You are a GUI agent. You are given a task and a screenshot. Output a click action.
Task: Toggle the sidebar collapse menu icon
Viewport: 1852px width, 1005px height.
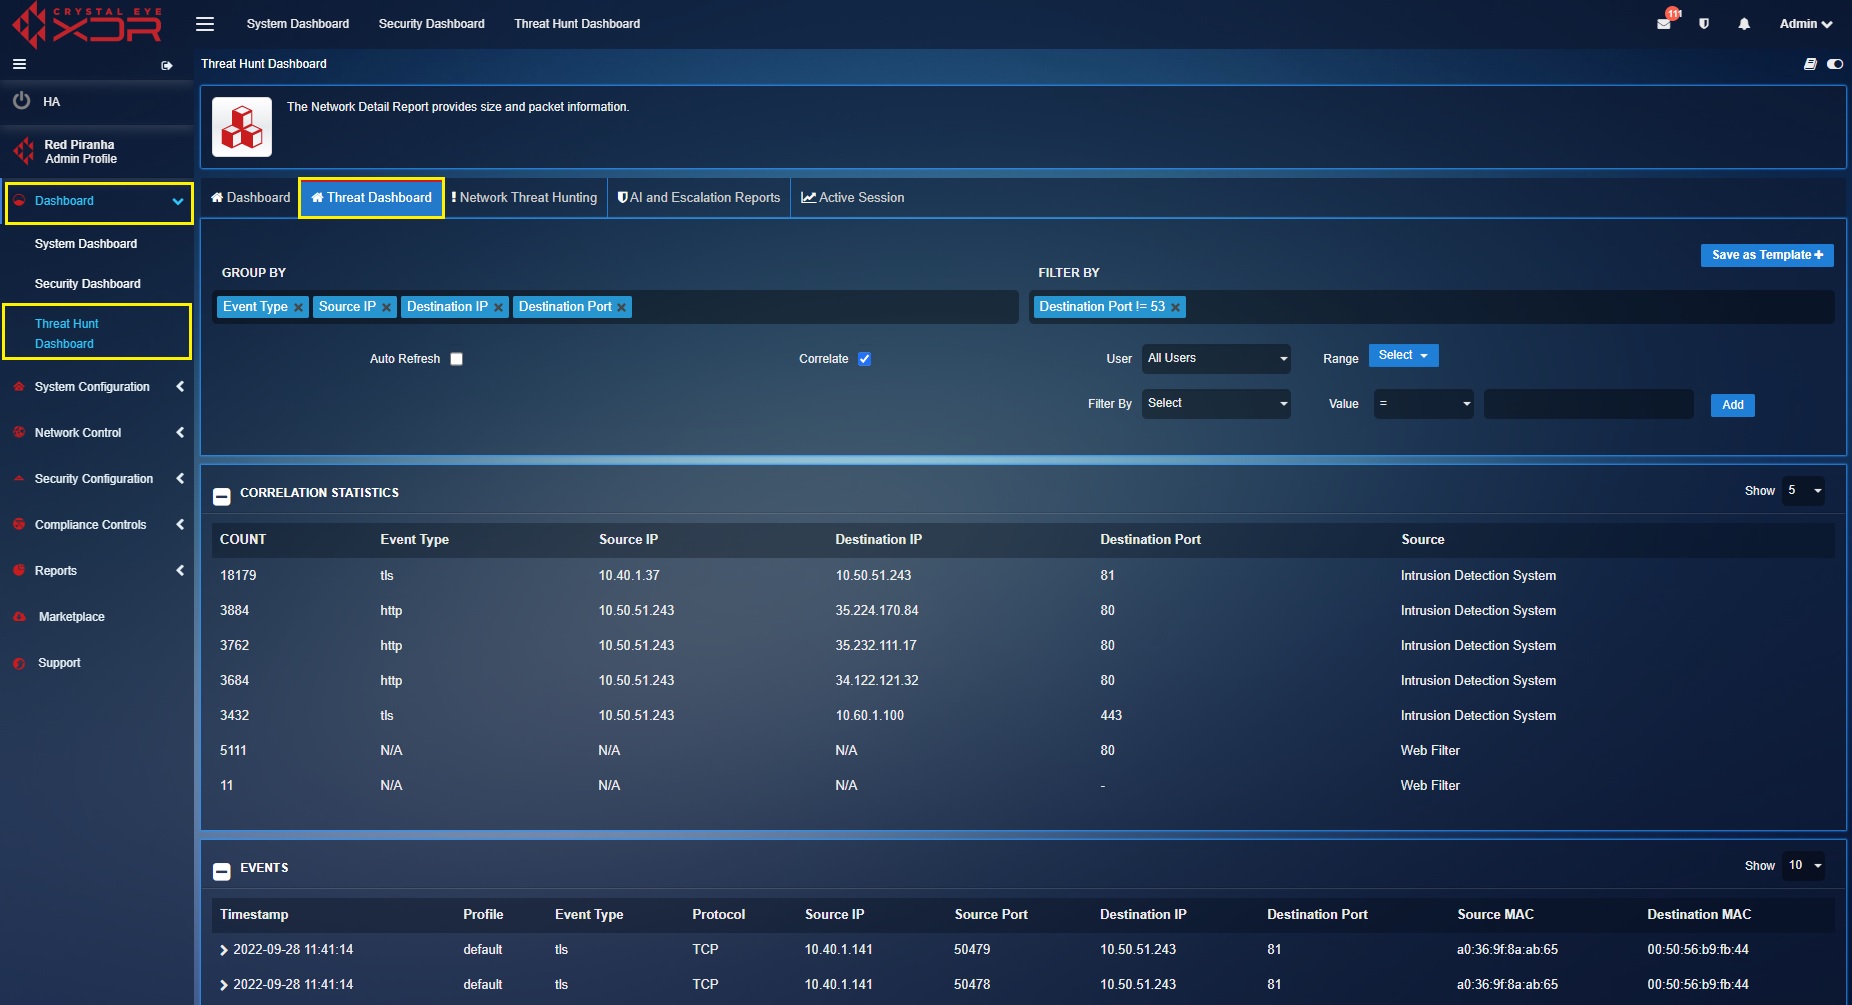pos(19,64)
